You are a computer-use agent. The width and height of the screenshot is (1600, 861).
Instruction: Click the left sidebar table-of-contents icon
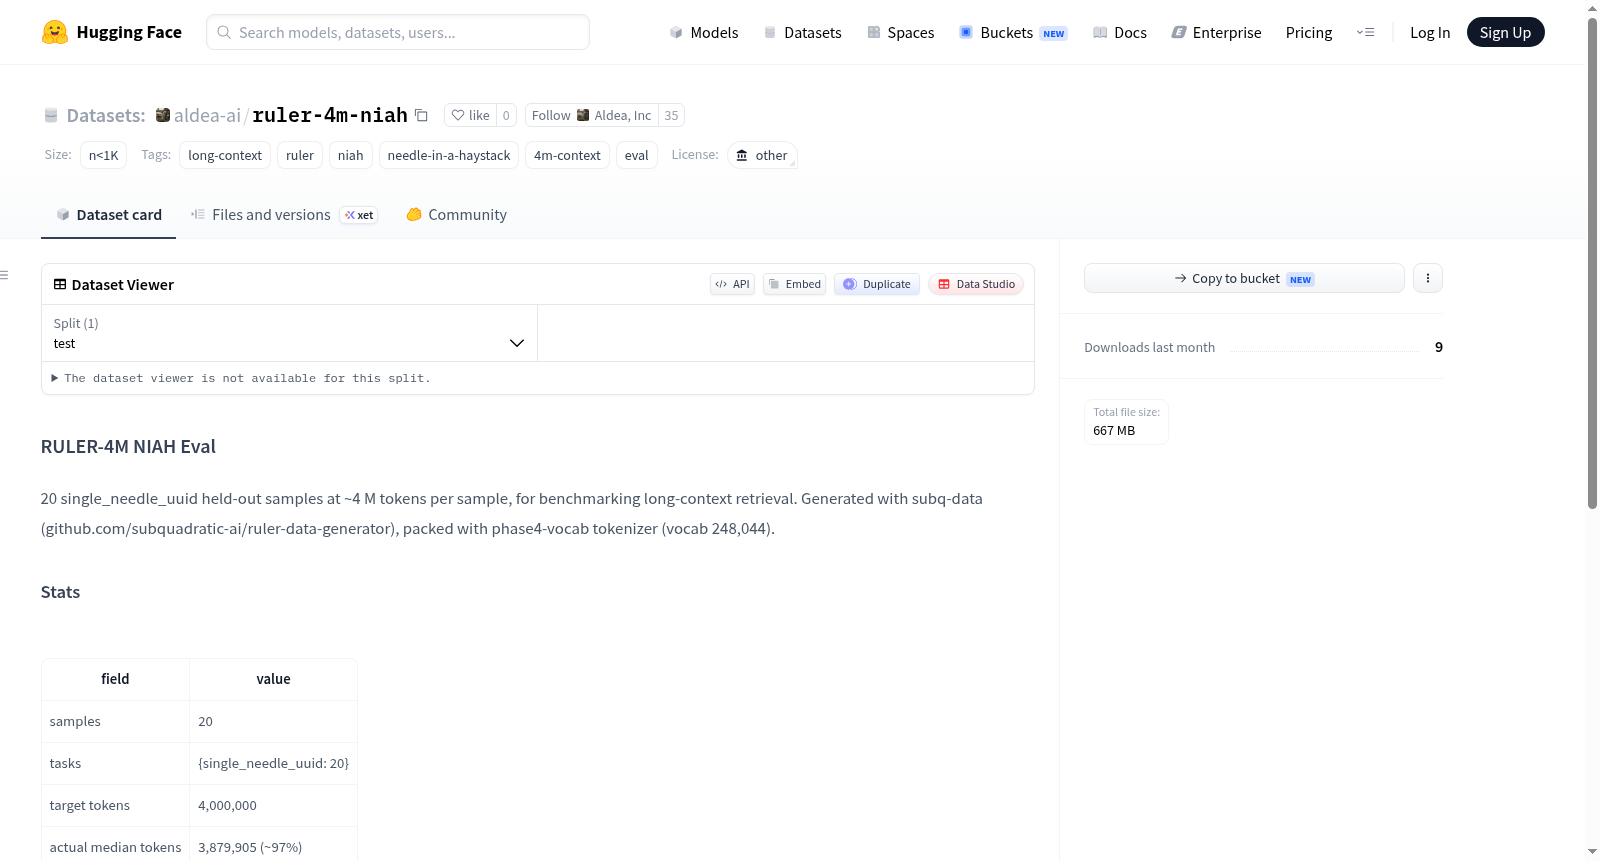click(x=5, y=275)
